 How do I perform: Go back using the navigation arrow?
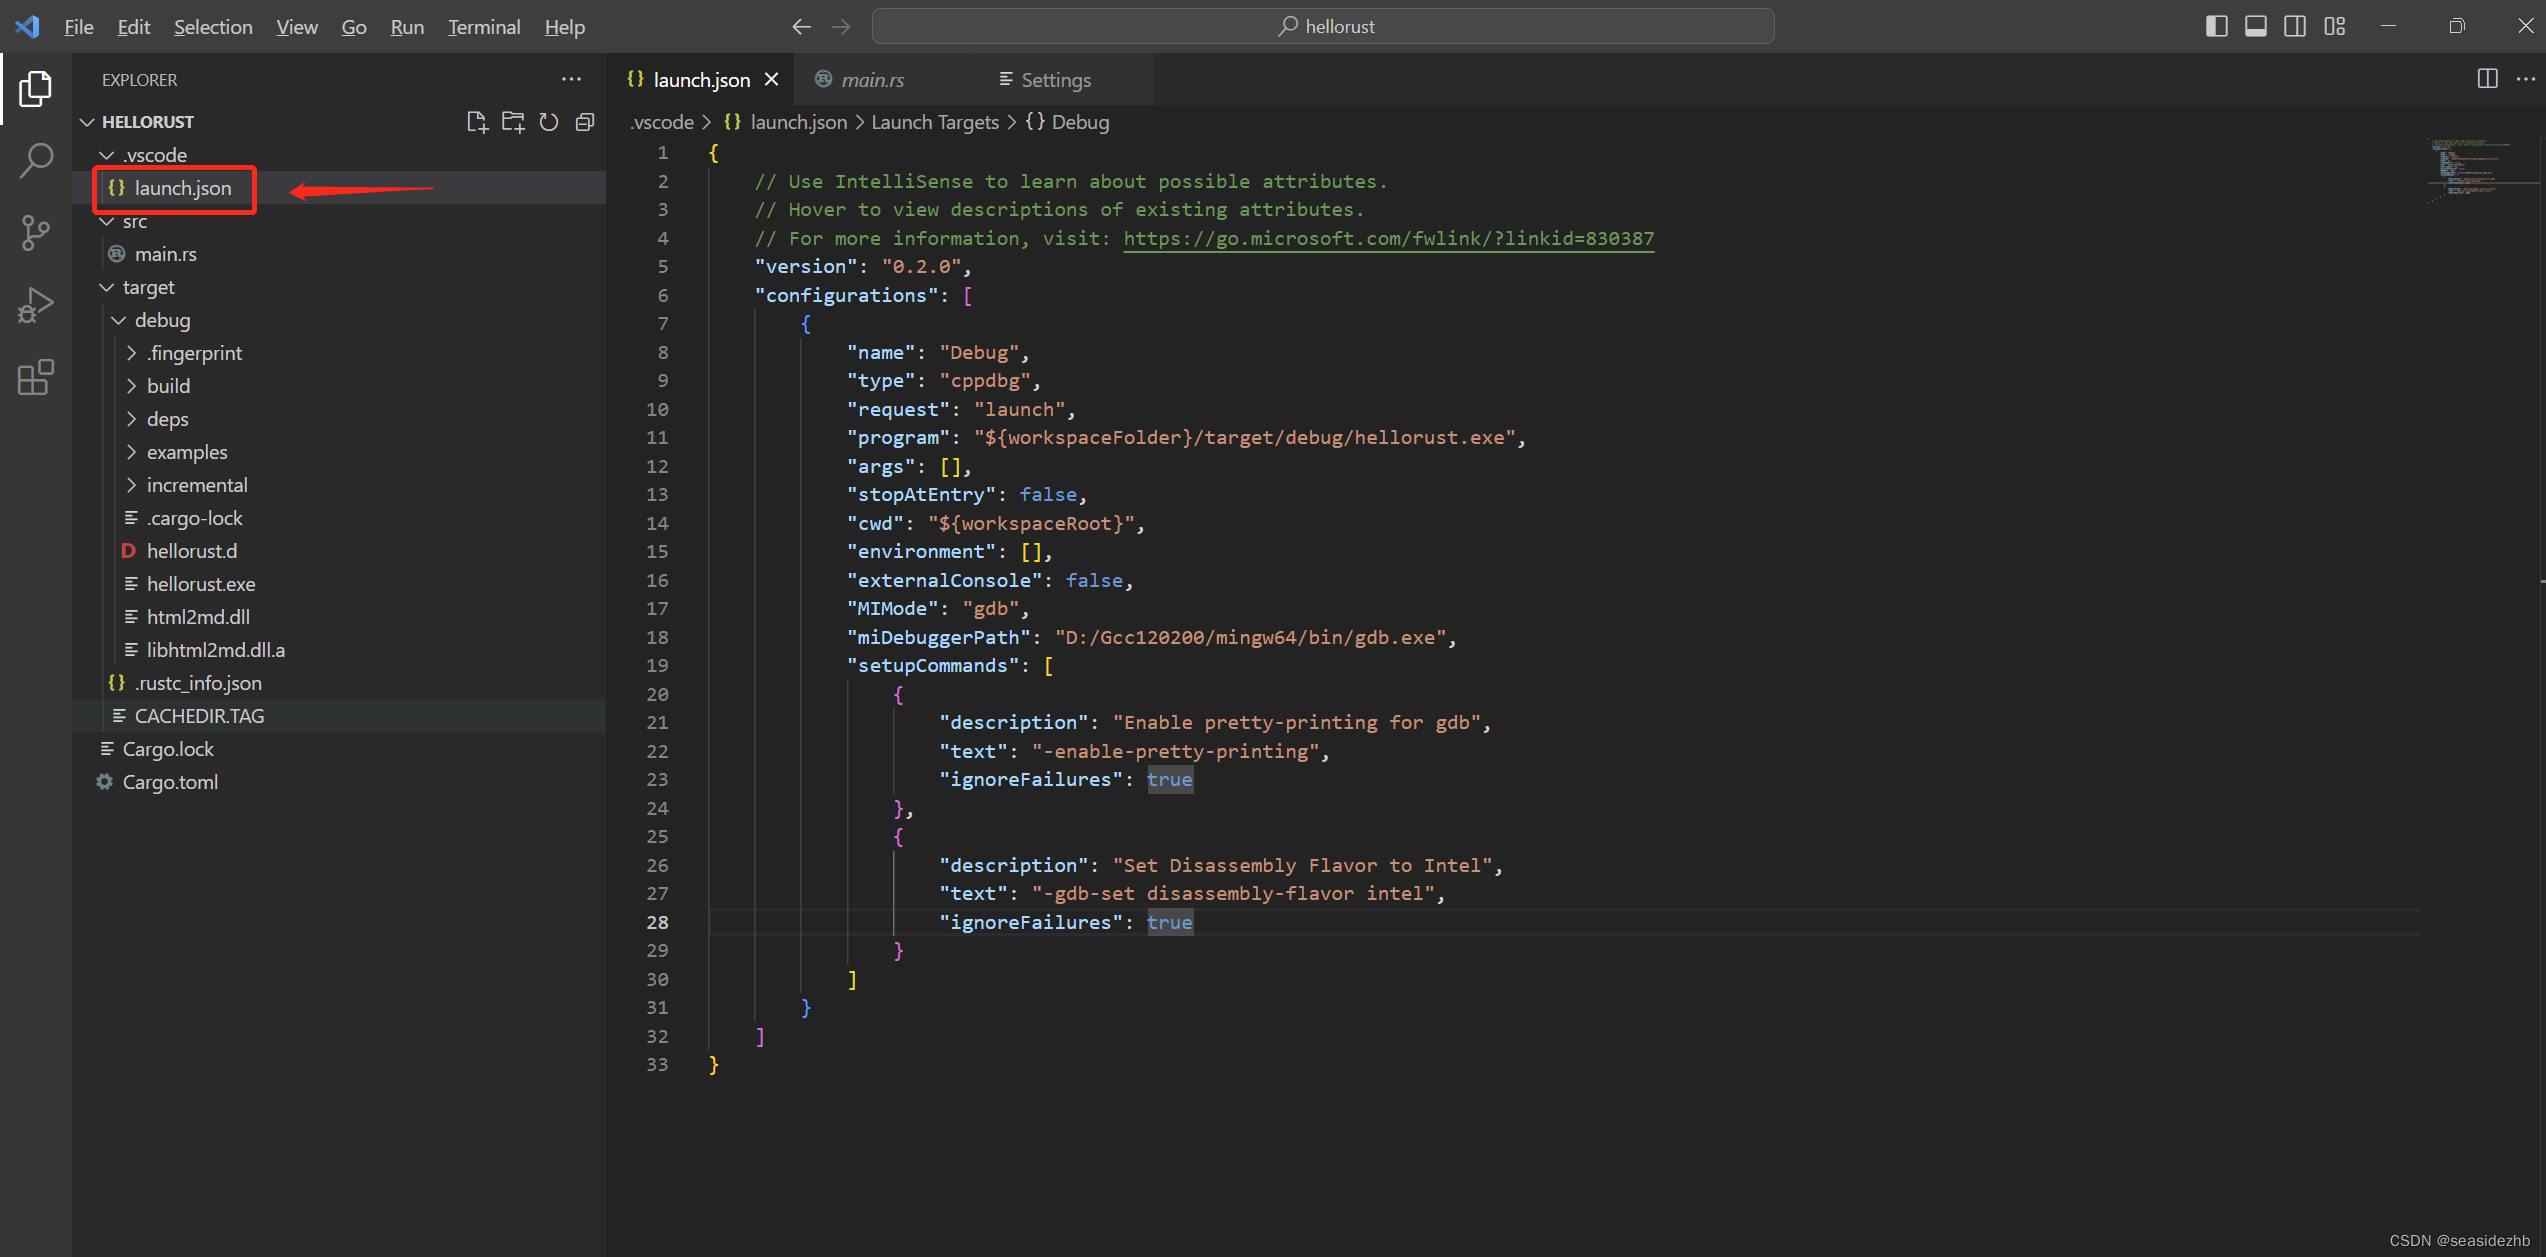click(801, 27)
